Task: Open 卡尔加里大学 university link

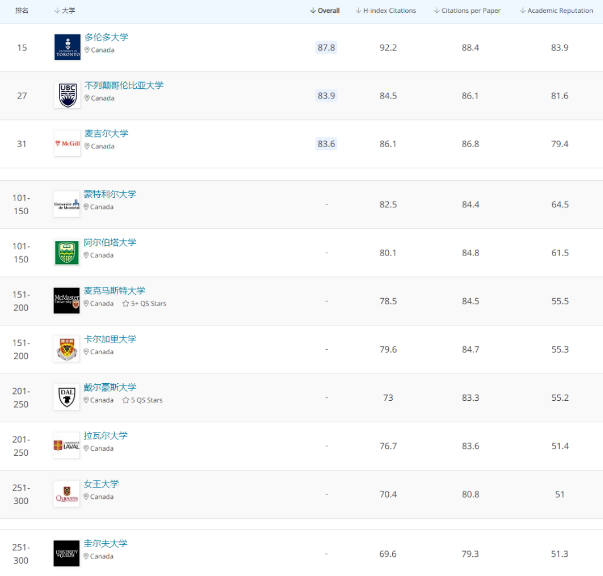Action: (110, 339)
